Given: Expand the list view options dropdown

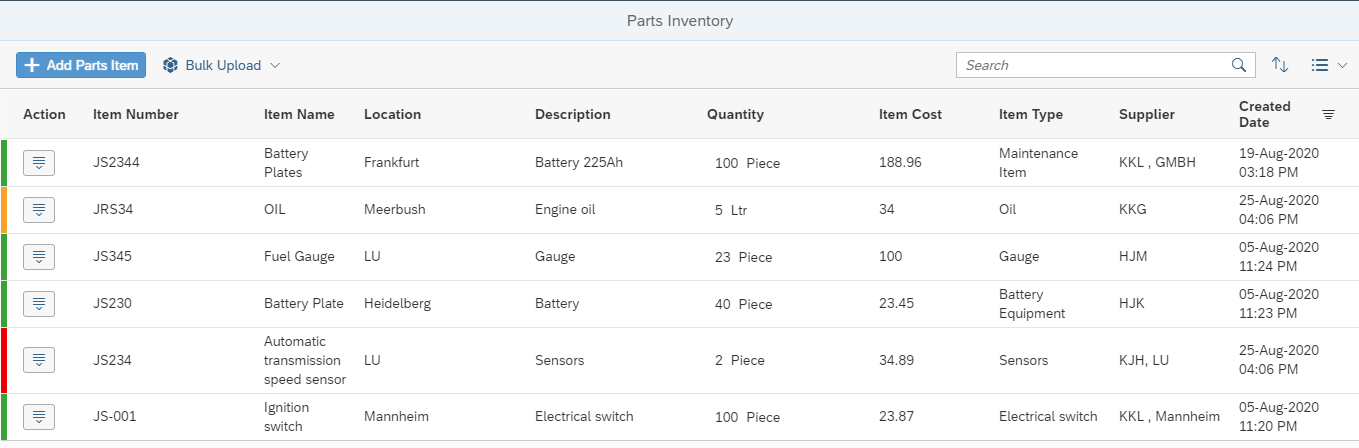Looking at the screenshot, I should (1328, 65).
